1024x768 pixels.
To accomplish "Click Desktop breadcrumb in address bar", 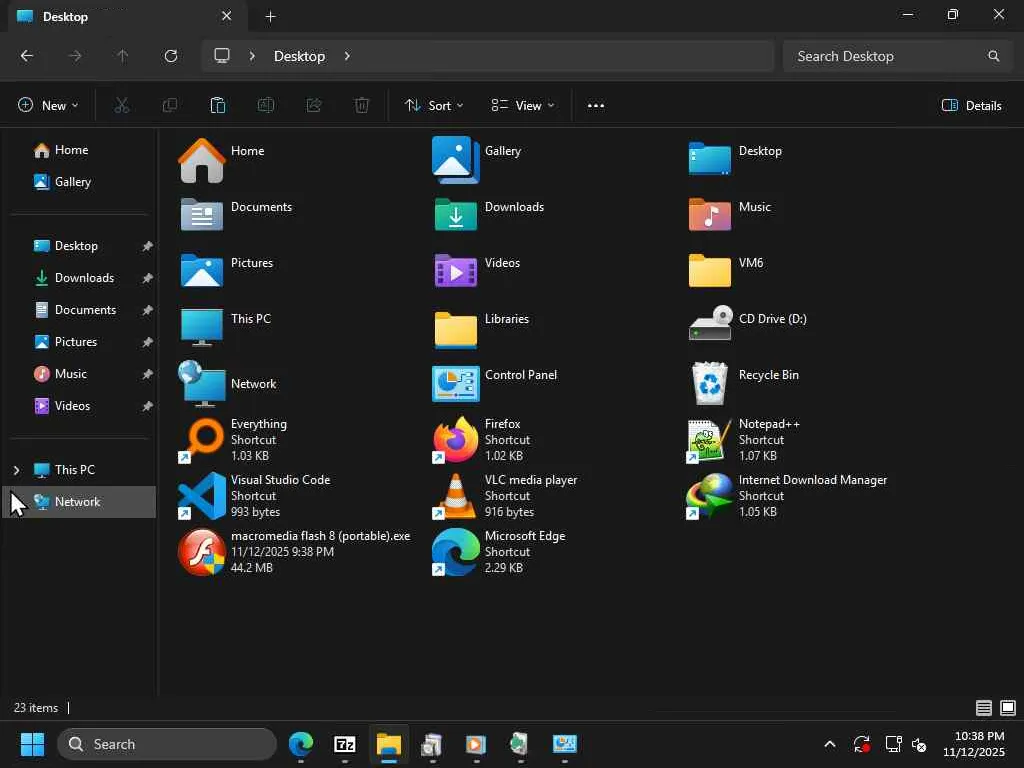I will point(299,56).
